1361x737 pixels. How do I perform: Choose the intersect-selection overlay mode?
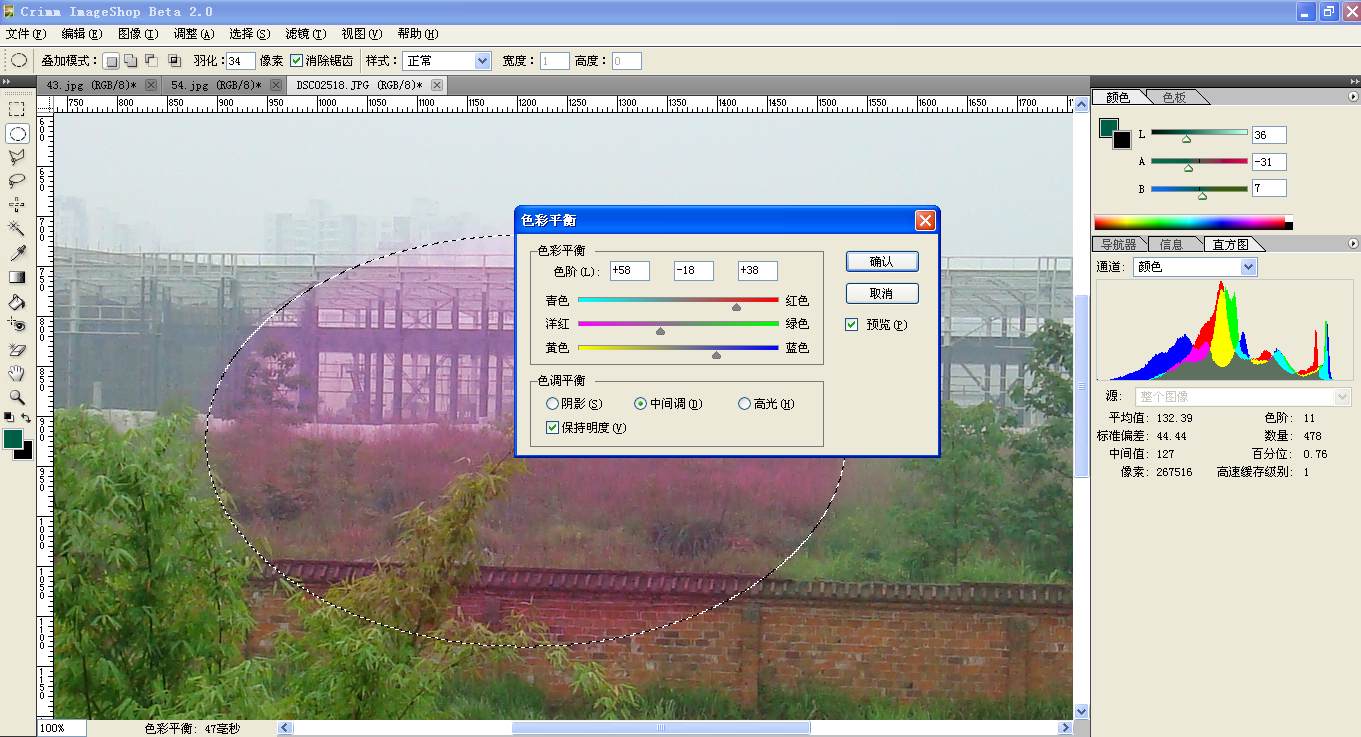pyautogui.click(x=175, y=61)
